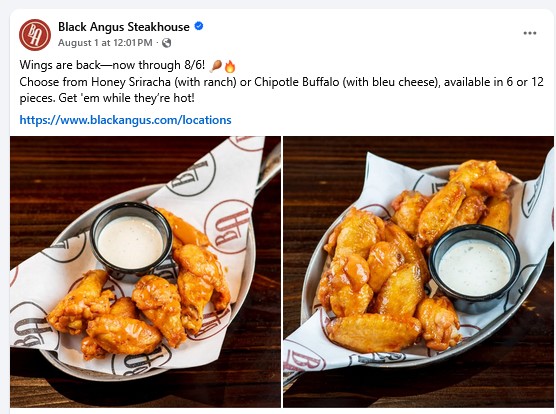Click the drumstick emoji in the caption
The width and height of the screenshot is (556, 414).
coord(216,66)
